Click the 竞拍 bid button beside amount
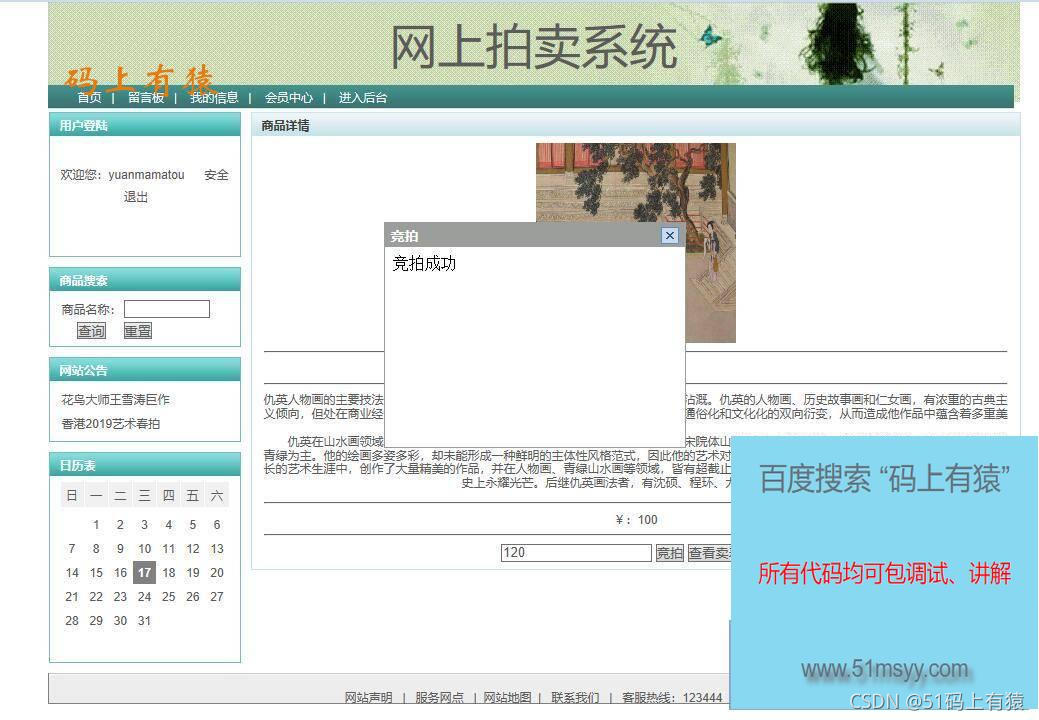Screen dimensions: 1039x720 pyautogui.click(x=669, y=553)
